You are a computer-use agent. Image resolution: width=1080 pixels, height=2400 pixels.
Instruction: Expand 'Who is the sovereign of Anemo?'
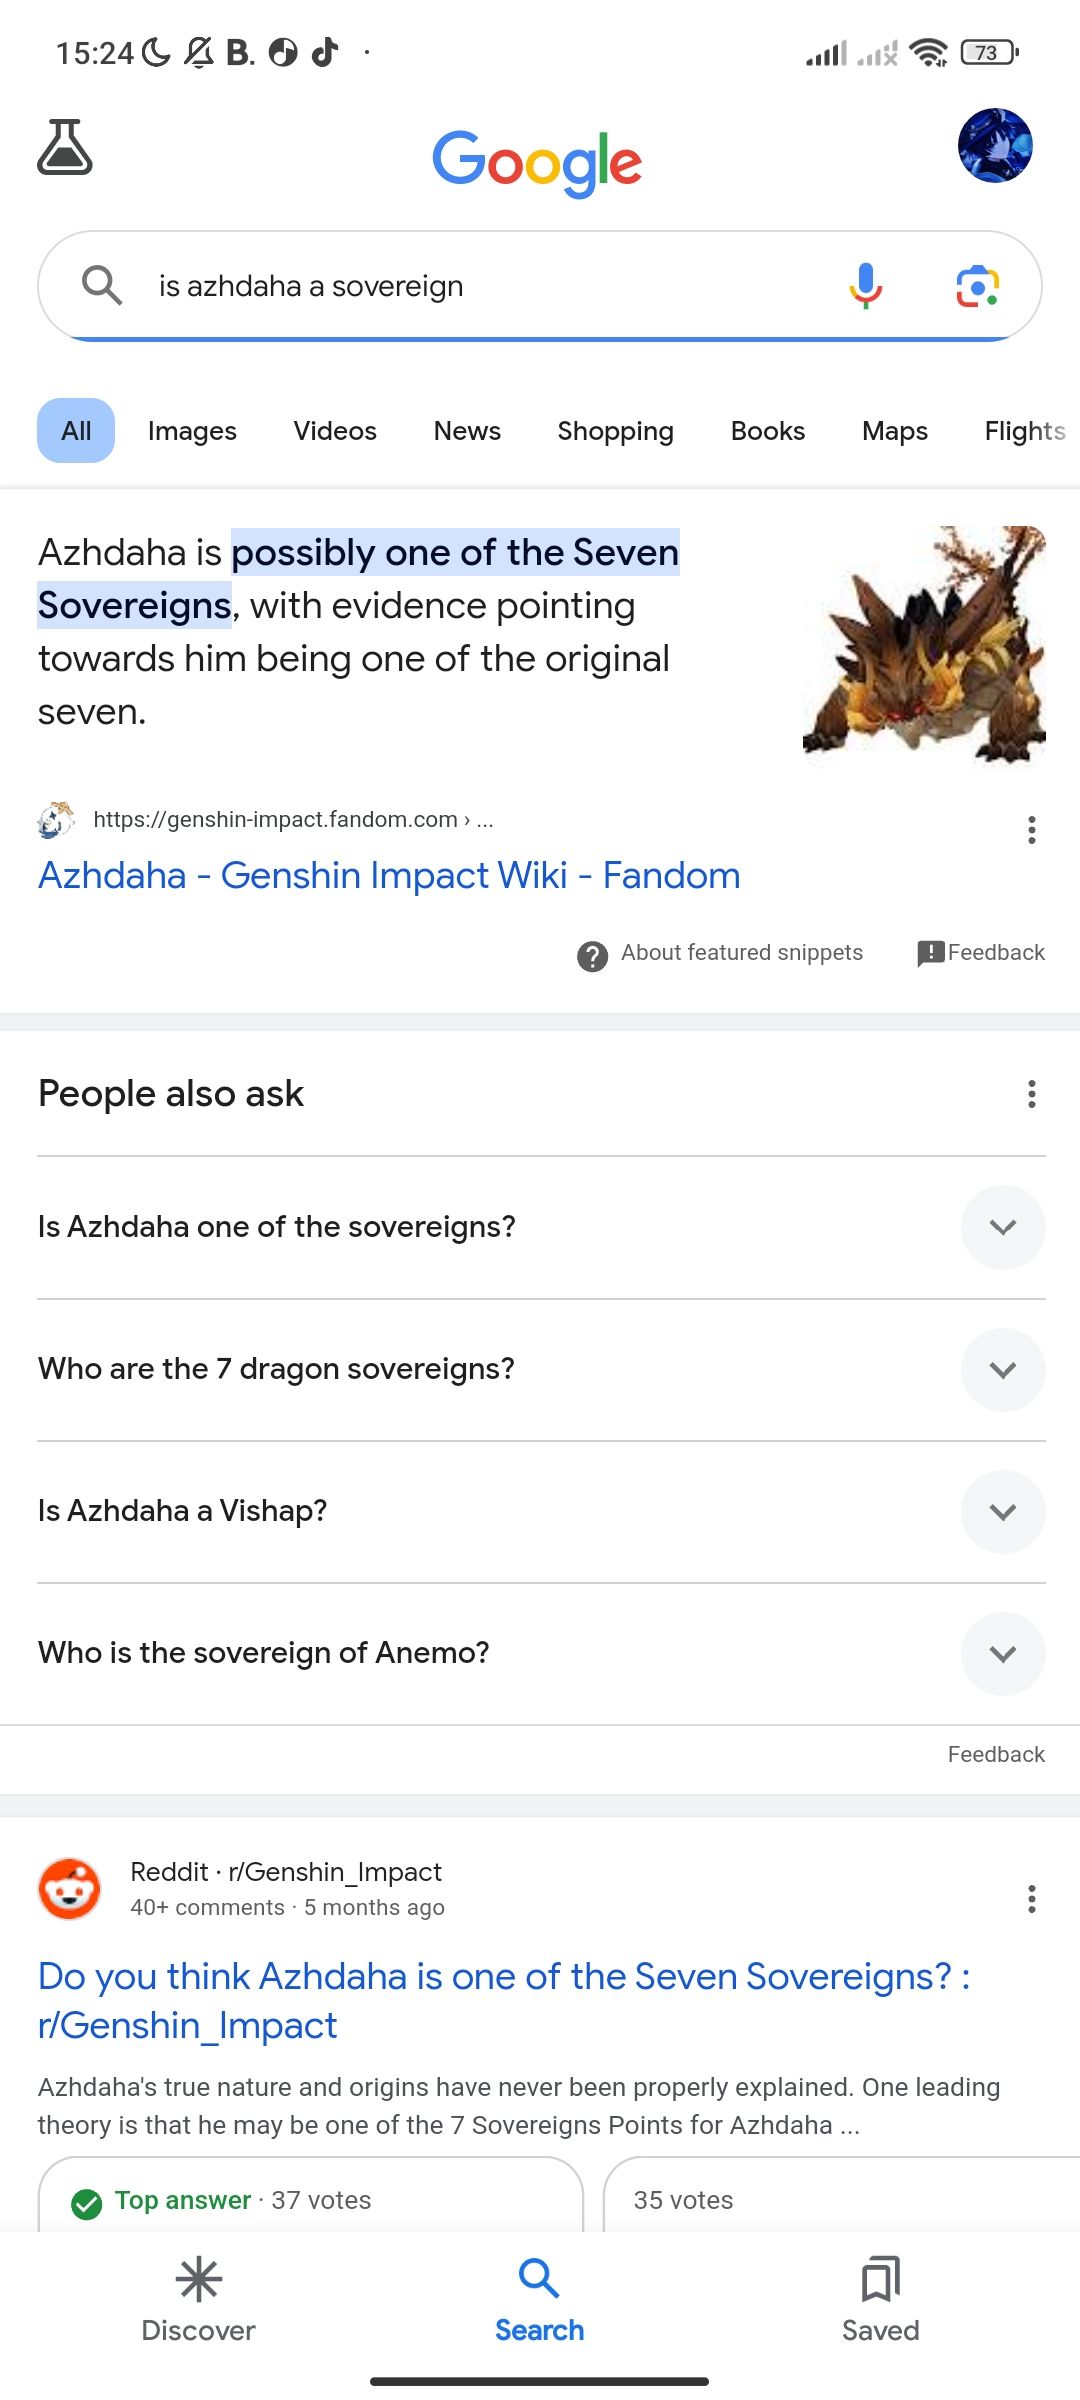coord(1003,1654)
